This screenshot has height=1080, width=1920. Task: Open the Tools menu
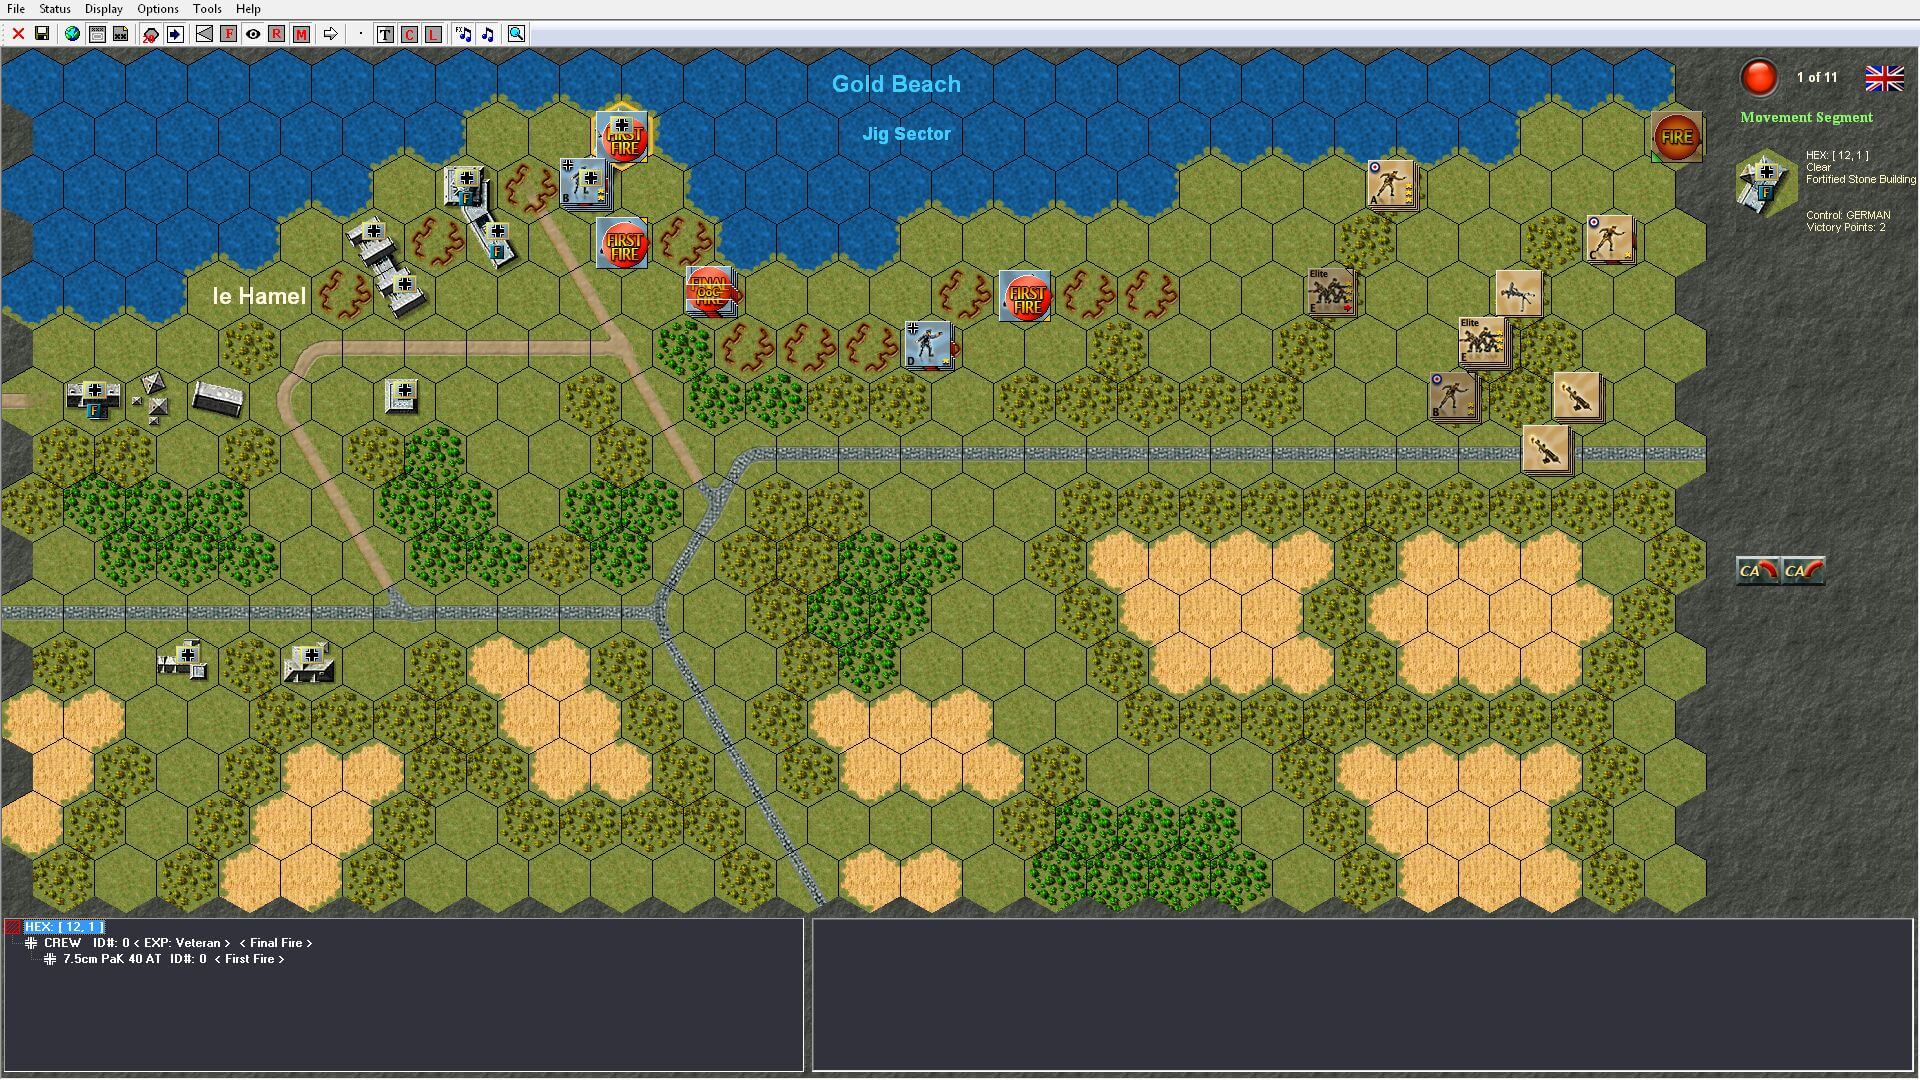207,9
